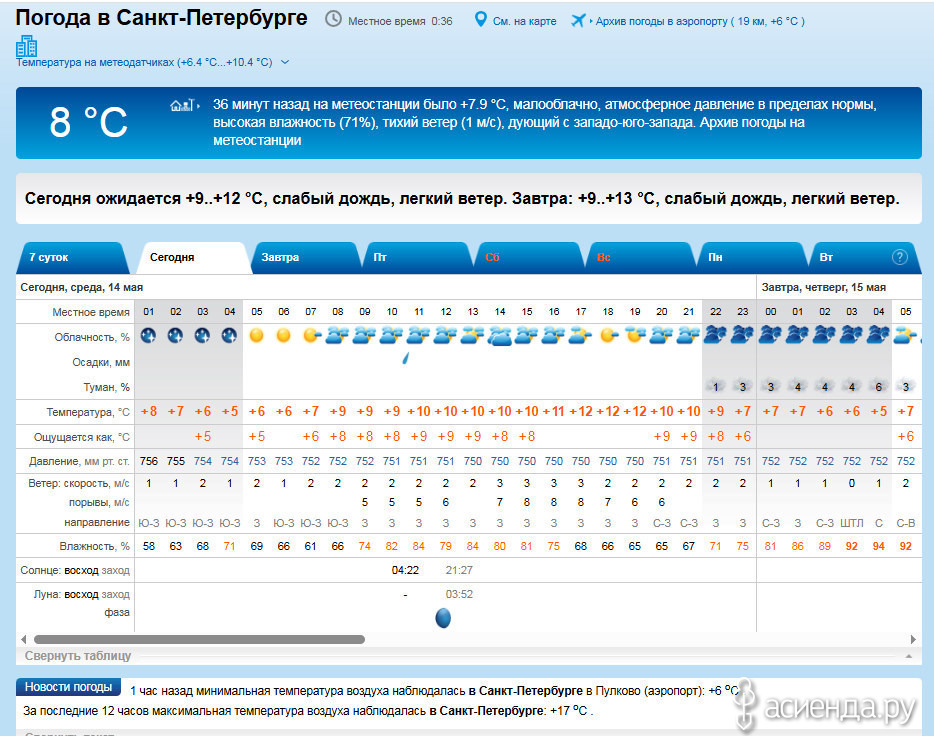
Task: Open the См. на карте link
Action: 524,21
